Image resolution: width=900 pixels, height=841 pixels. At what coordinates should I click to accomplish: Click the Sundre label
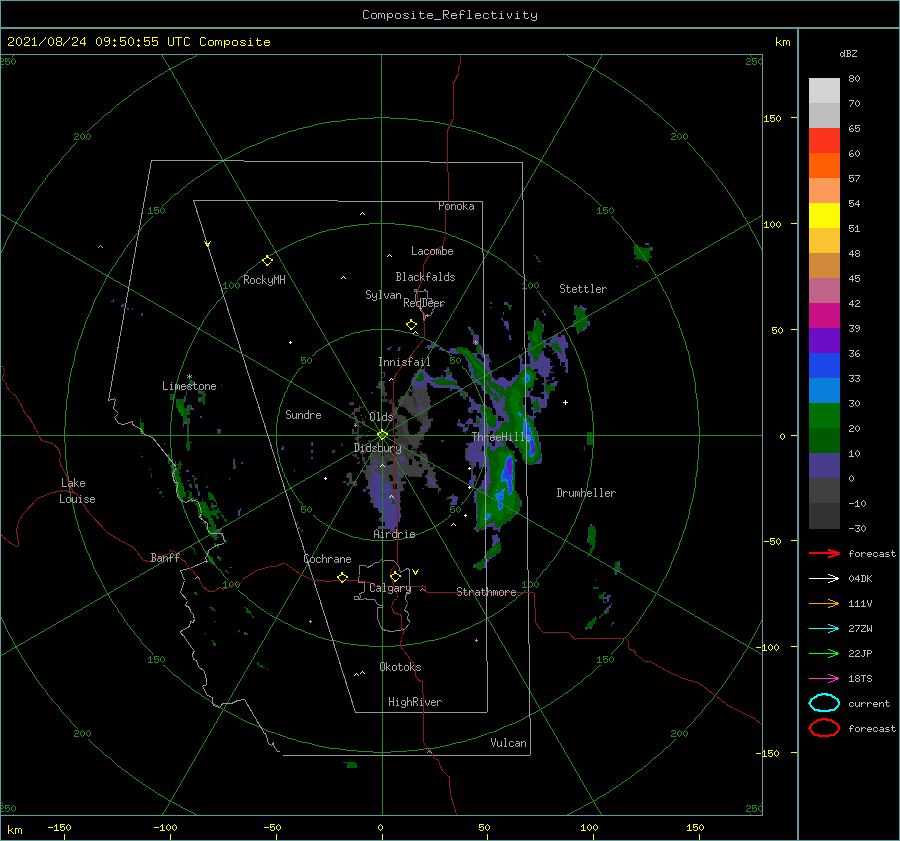tap(303, 414)
